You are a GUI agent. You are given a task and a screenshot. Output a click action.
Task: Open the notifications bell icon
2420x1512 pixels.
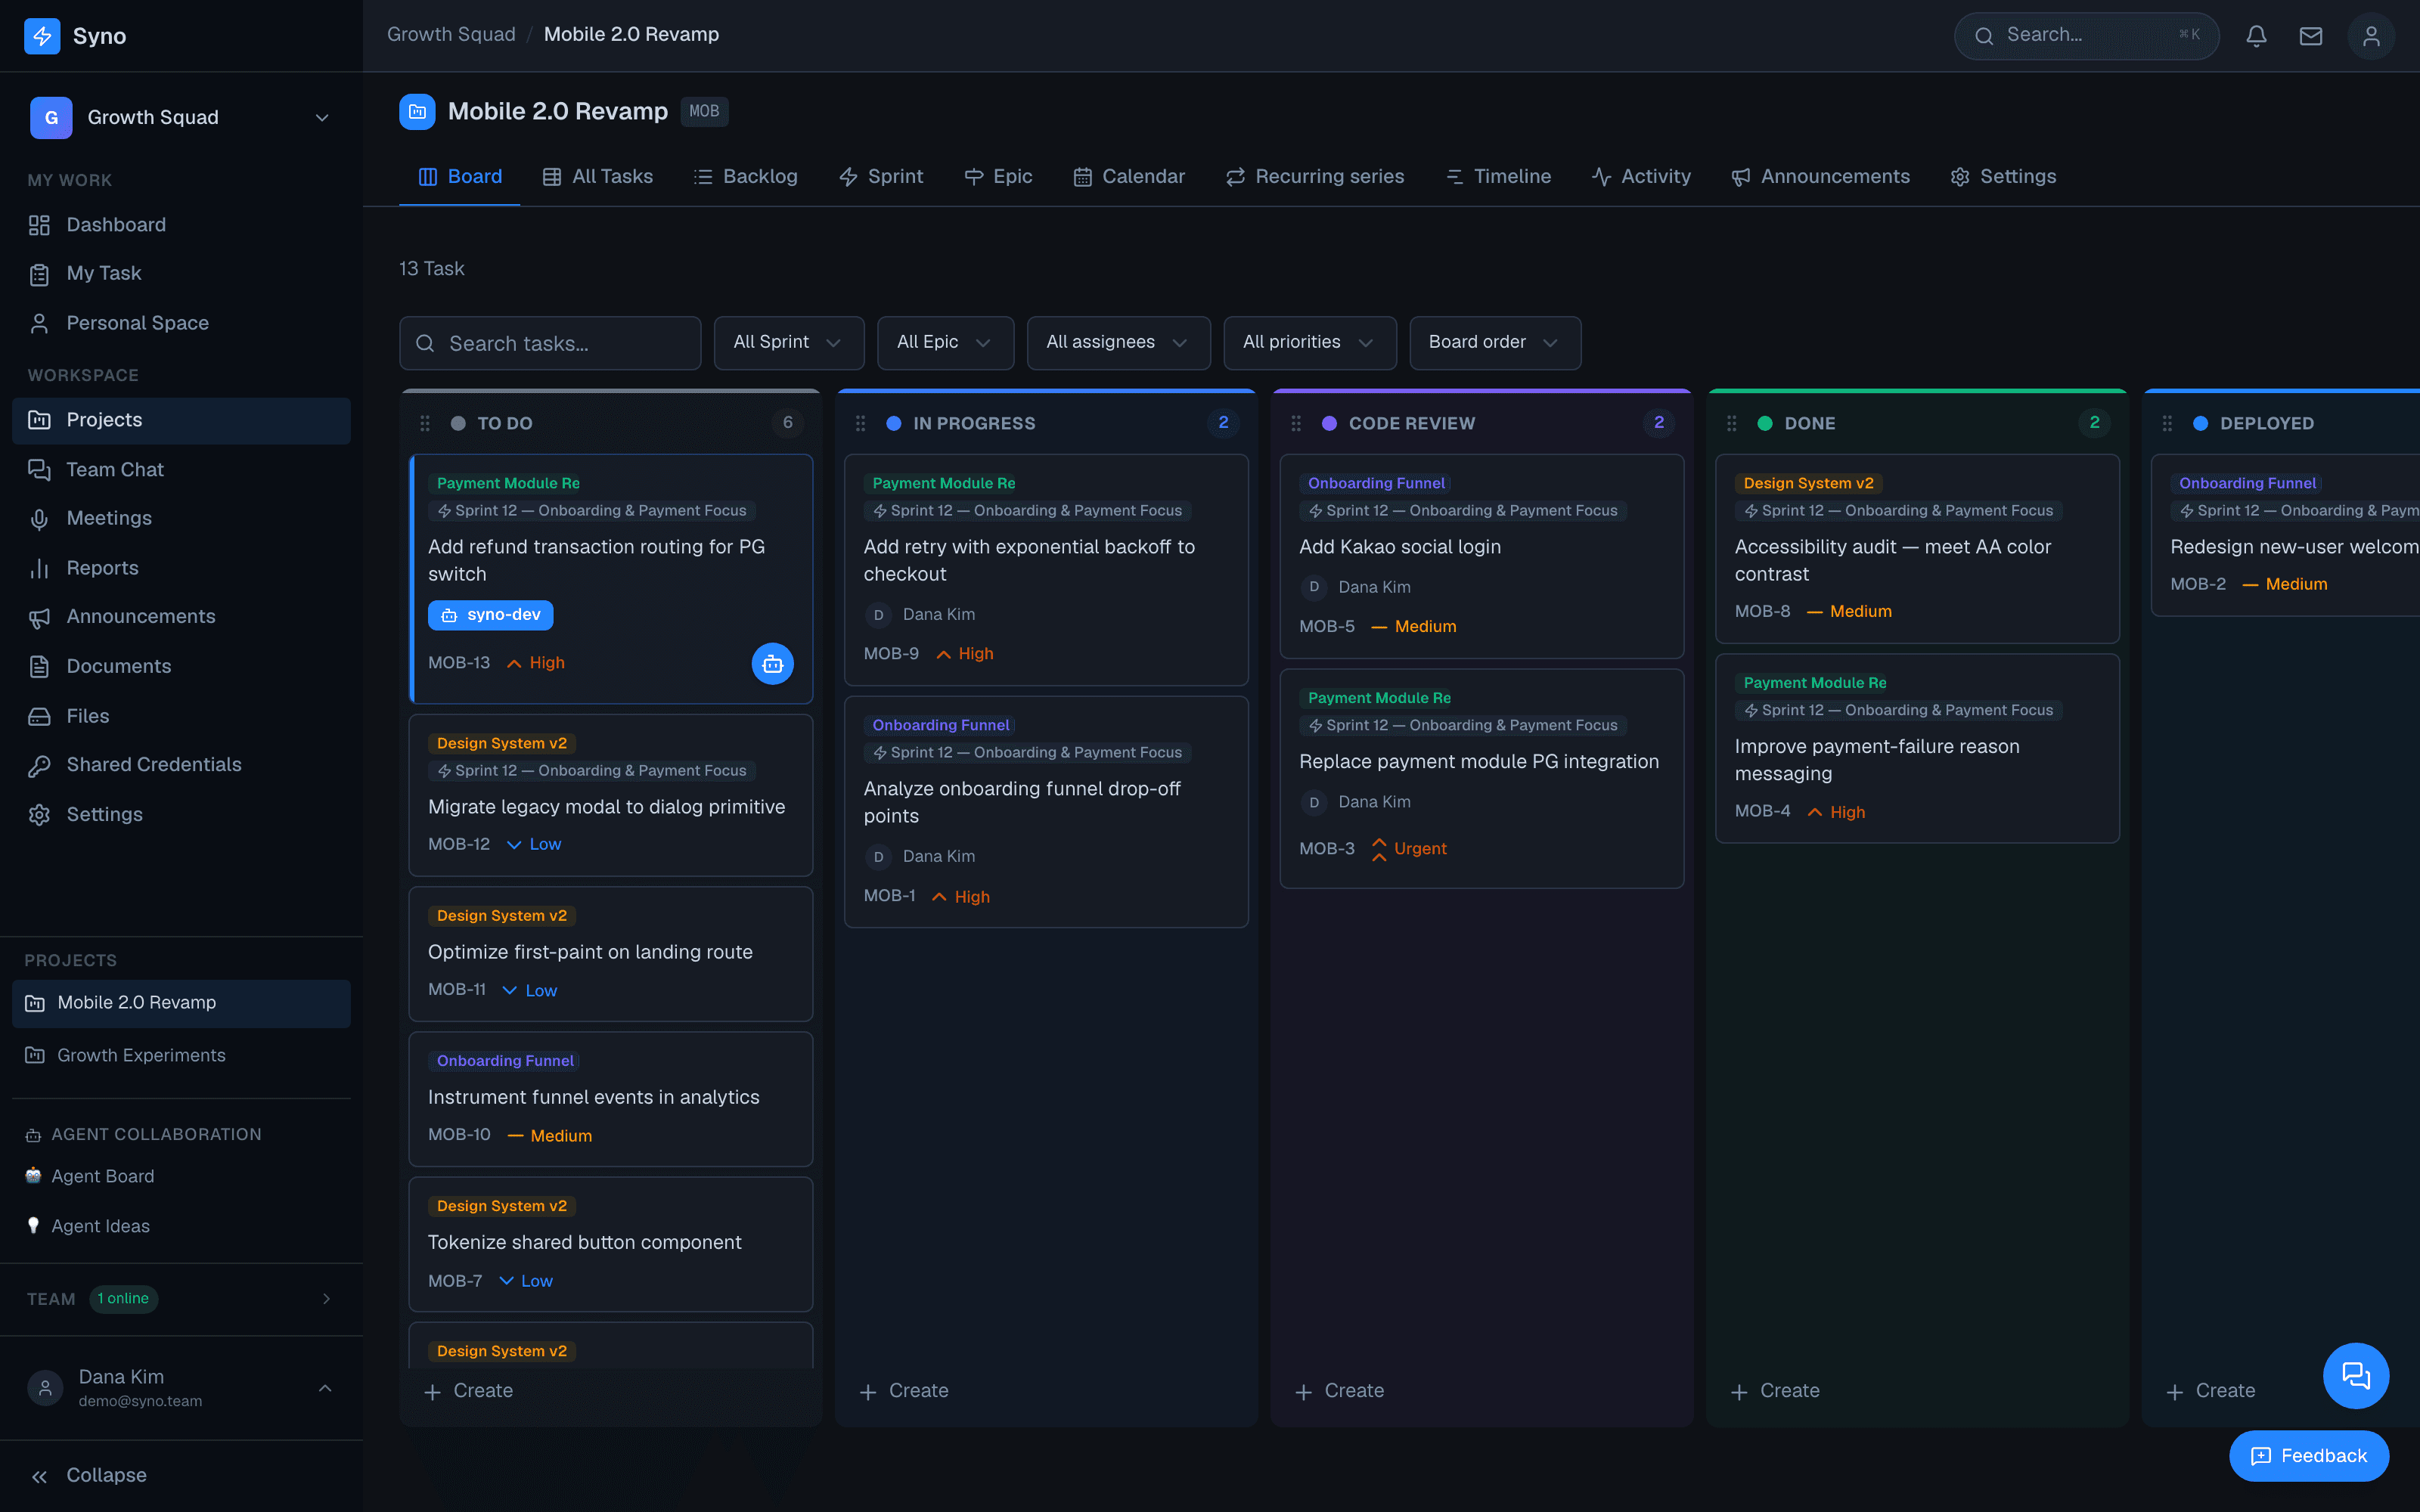2256,36
